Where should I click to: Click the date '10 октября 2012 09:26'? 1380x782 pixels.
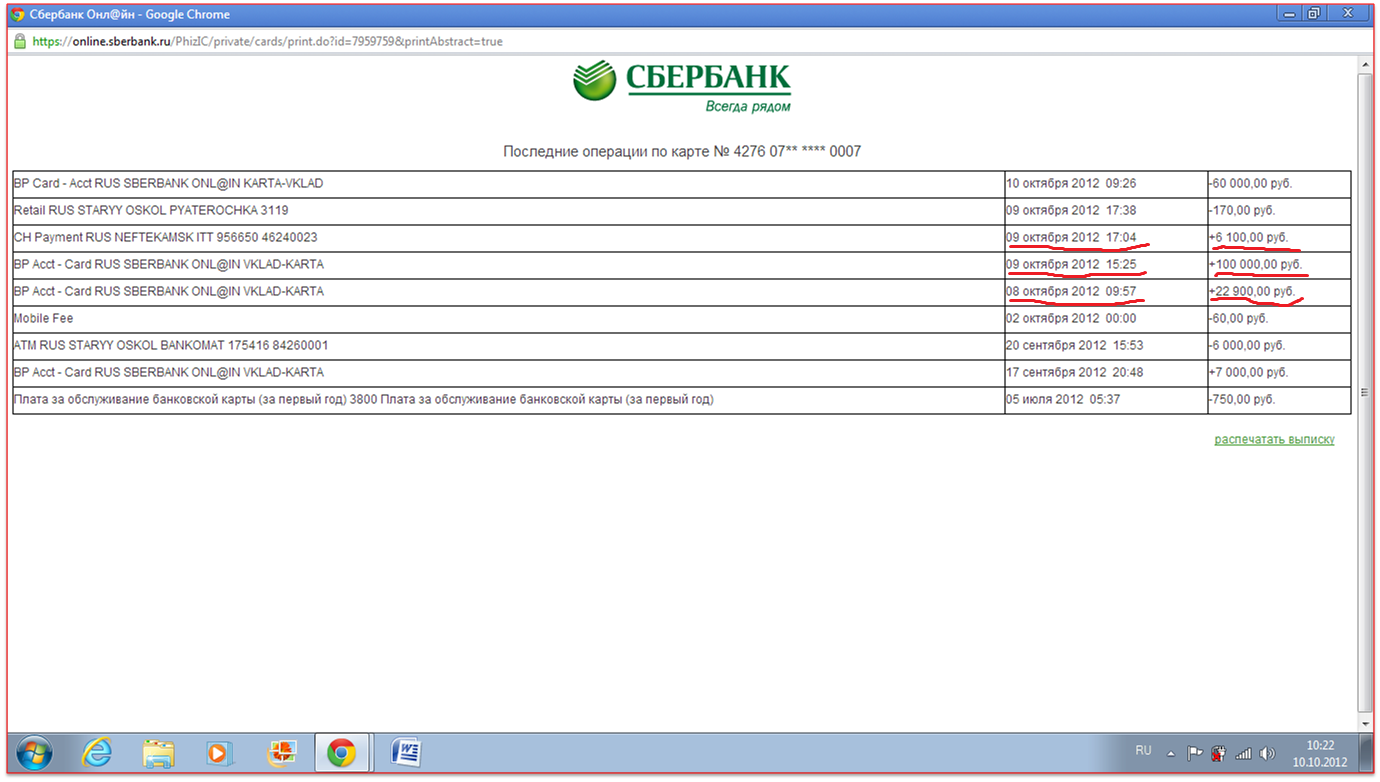1072,184
